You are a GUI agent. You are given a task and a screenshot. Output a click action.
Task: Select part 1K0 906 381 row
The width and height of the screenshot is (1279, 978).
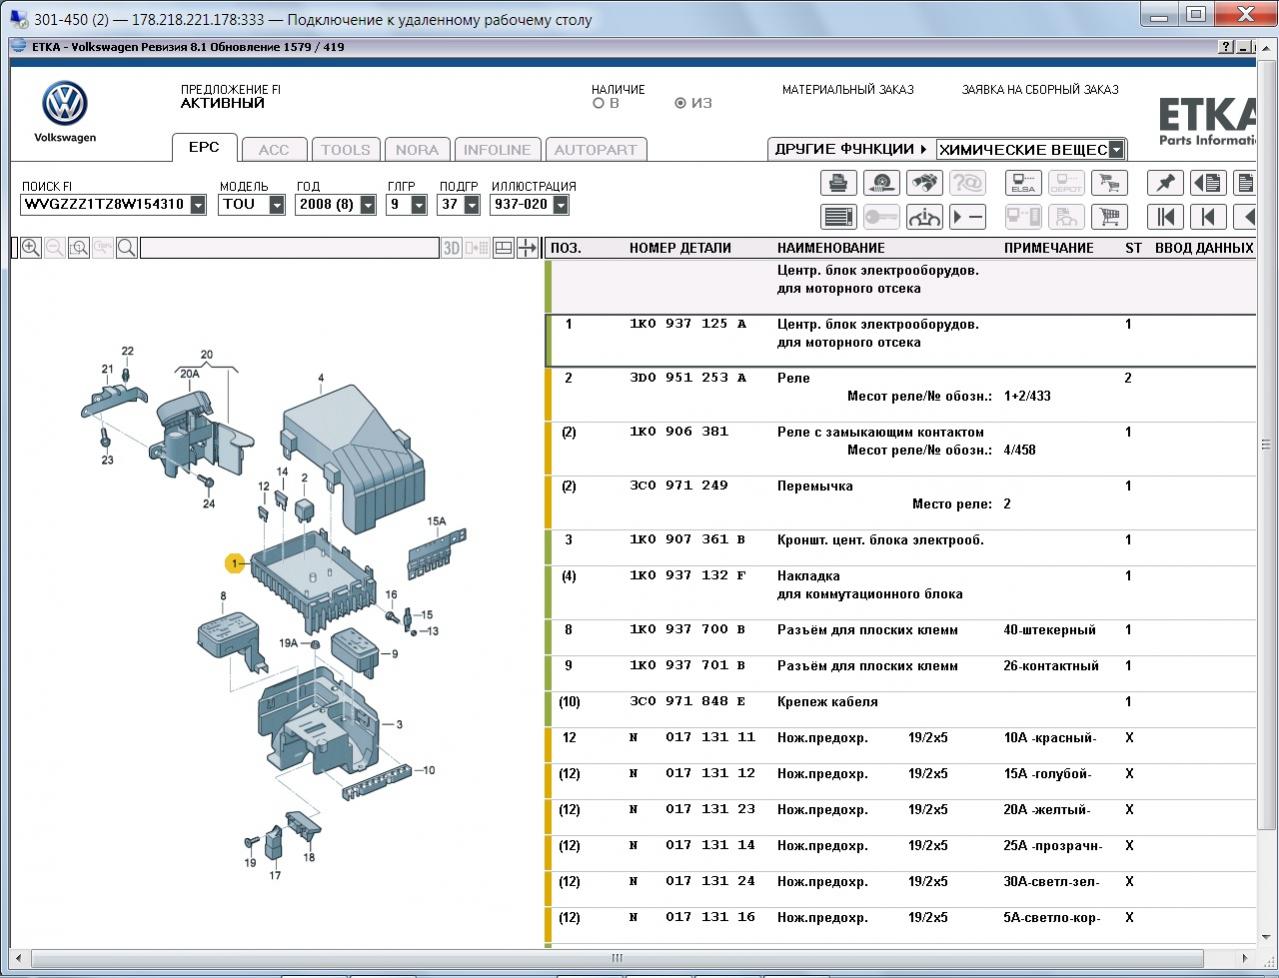click(900, 449)
